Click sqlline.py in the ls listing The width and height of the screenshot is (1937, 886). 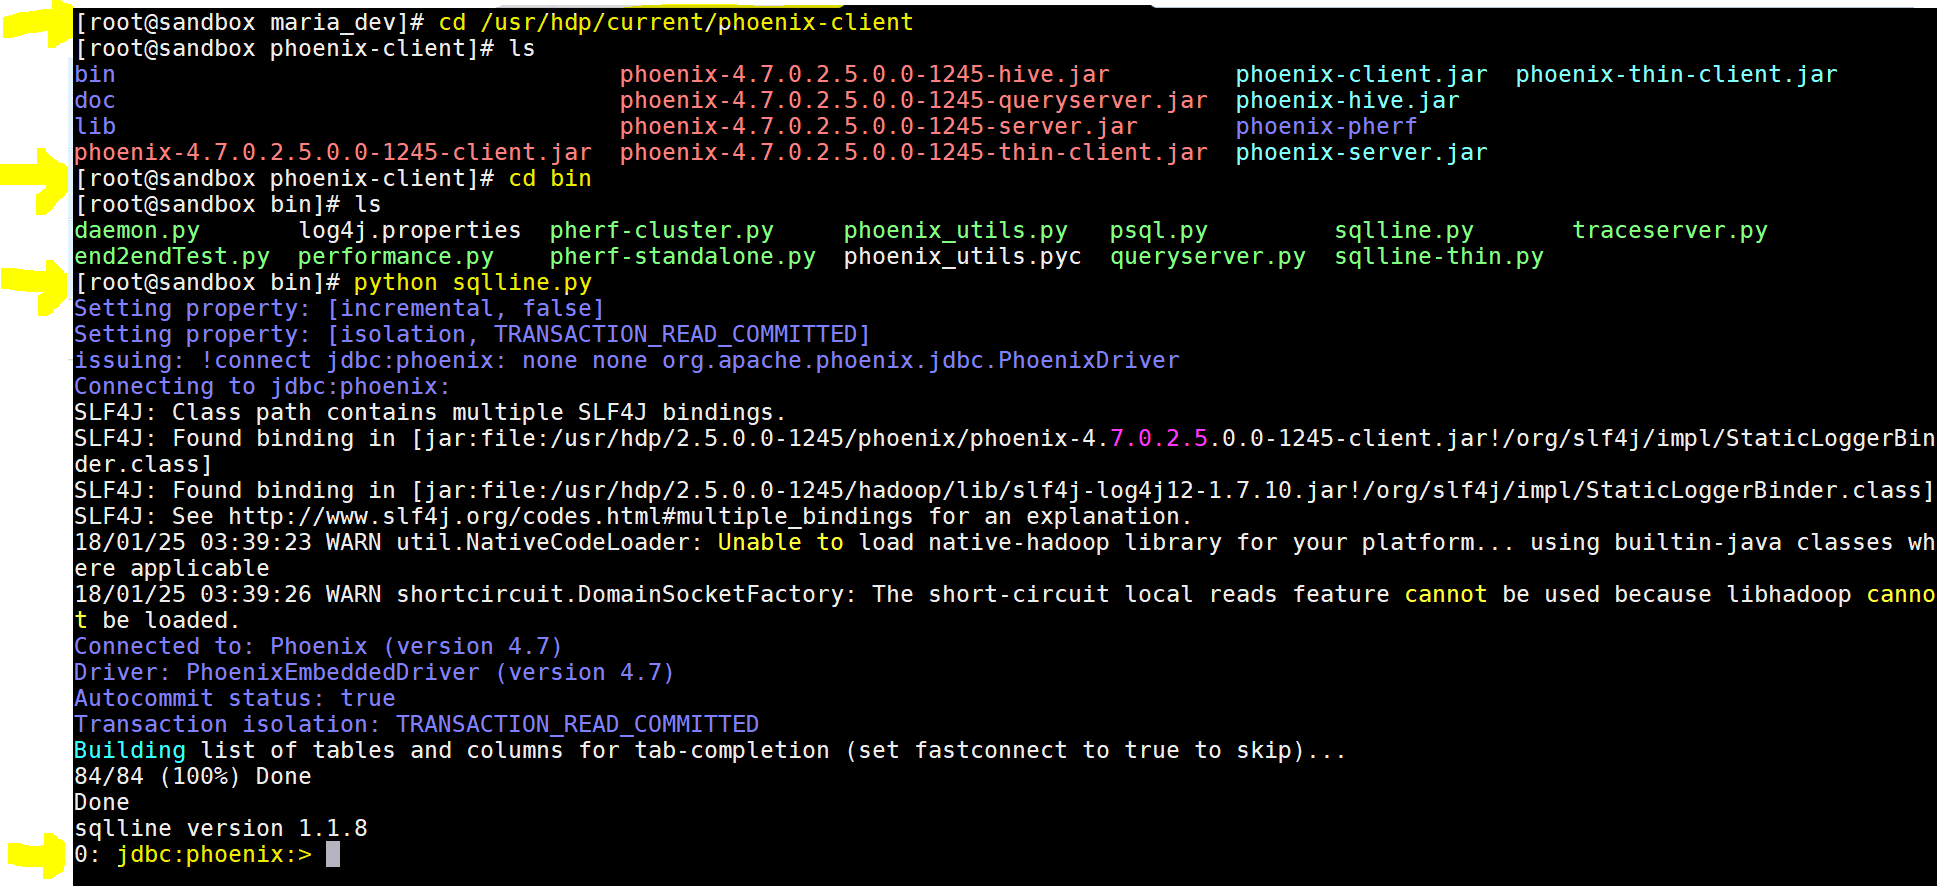(1404, 231)
